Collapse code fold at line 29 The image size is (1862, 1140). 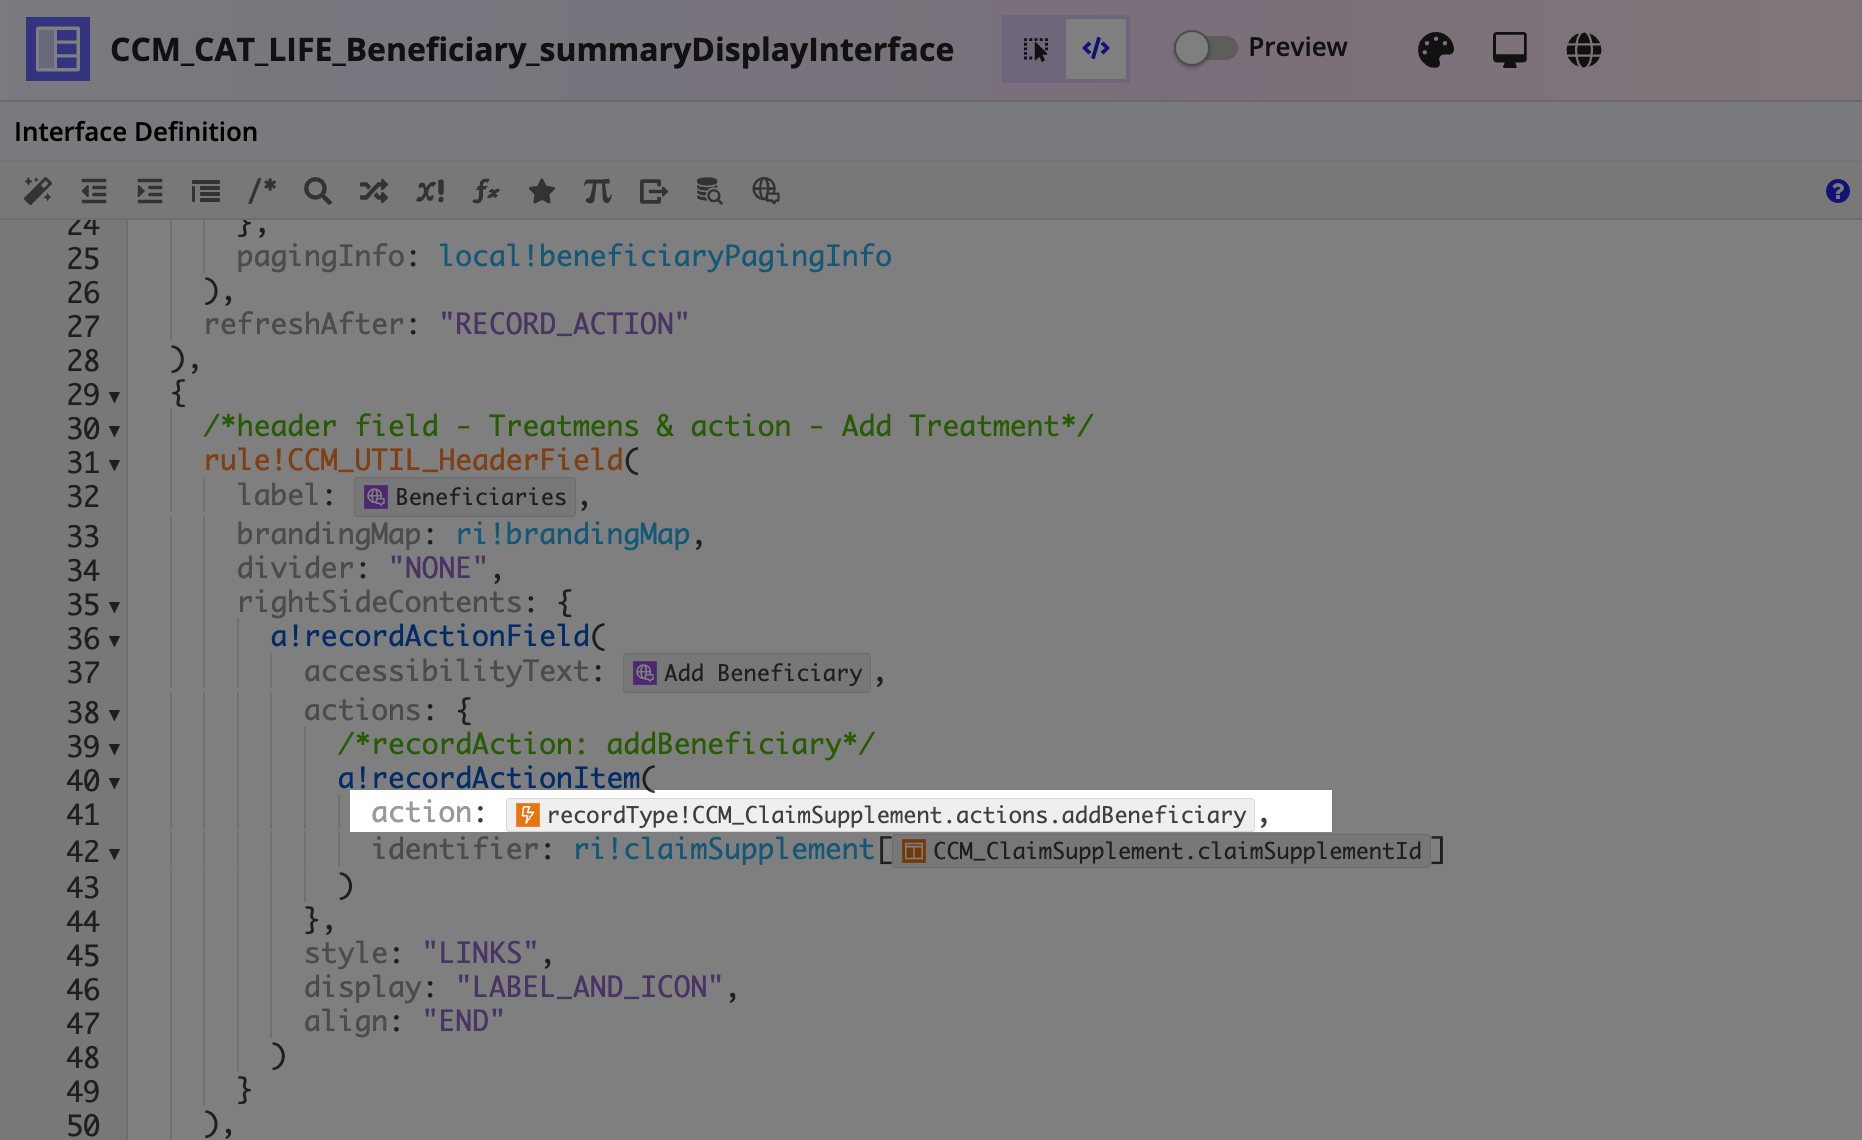click(x=114, y=397)
